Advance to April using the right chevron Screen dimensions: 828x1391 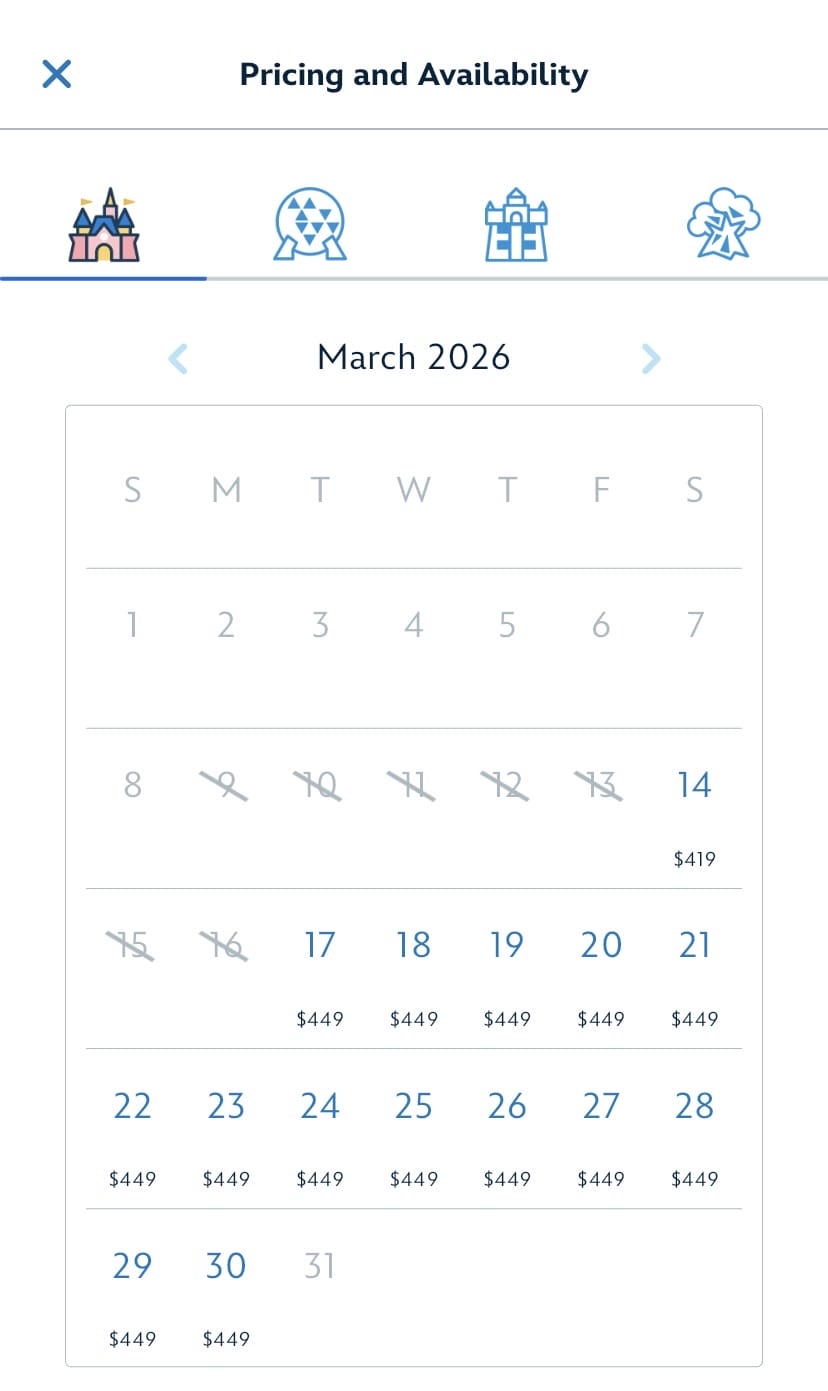click(x=650, y=357)
